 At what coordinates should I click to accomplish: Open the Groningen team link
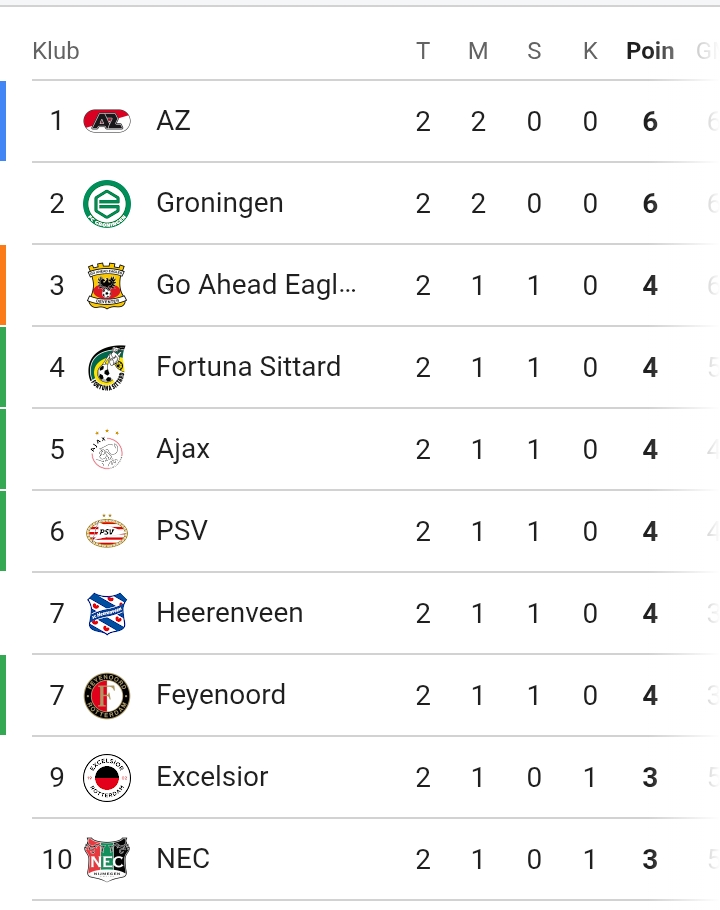tap(220, 203)
